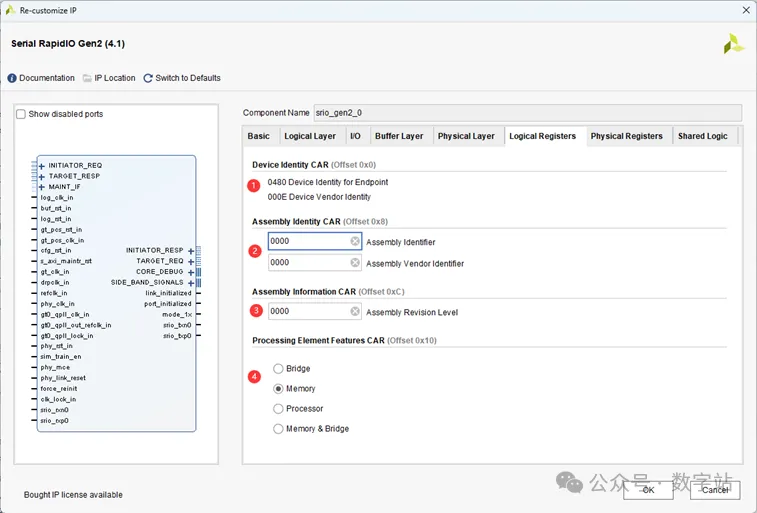Open the Documentation link
Screen dimensions: 757x513
(47, 78)
